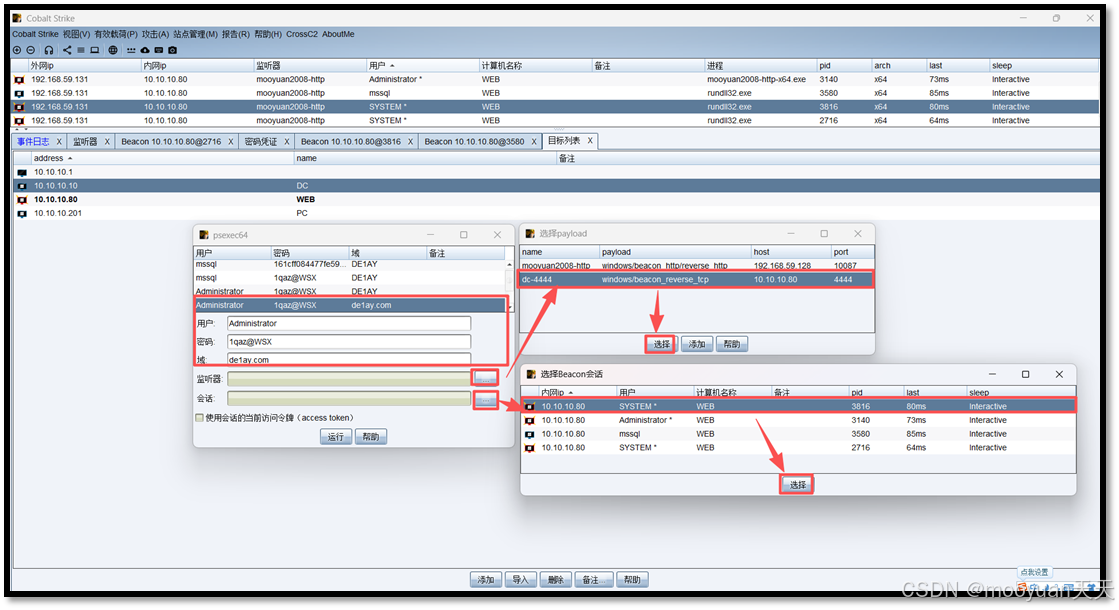Open session chooser with 会话 browse button
Viewport: 1119px width, 610px height.
(x=486, y=399)
